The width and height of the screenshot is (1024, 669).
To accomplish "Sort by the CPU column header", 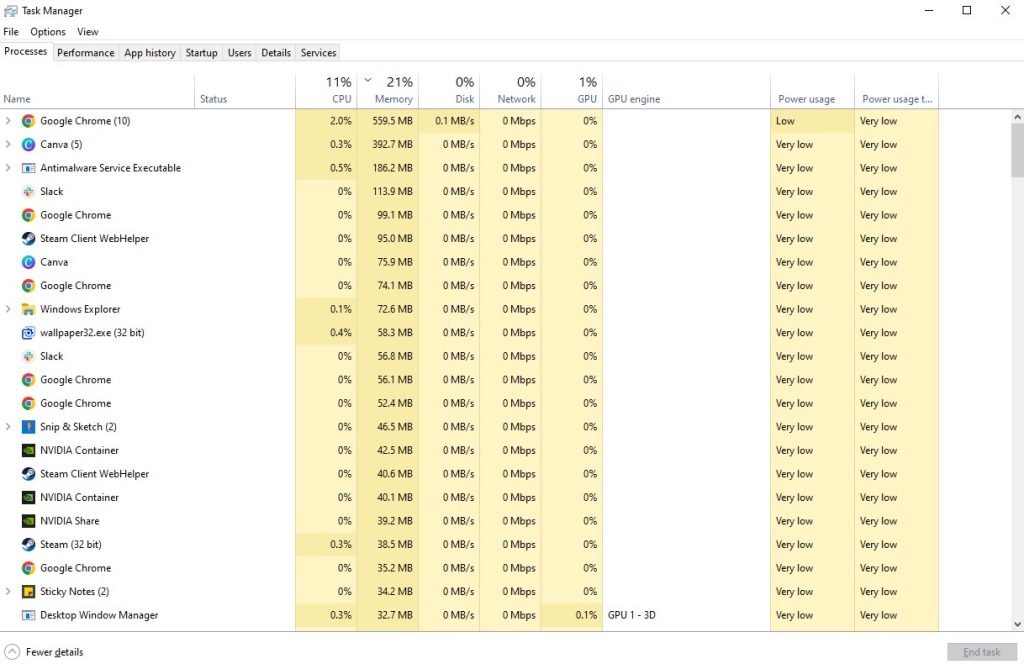I will pyautogui.click(x=326, y=90).
